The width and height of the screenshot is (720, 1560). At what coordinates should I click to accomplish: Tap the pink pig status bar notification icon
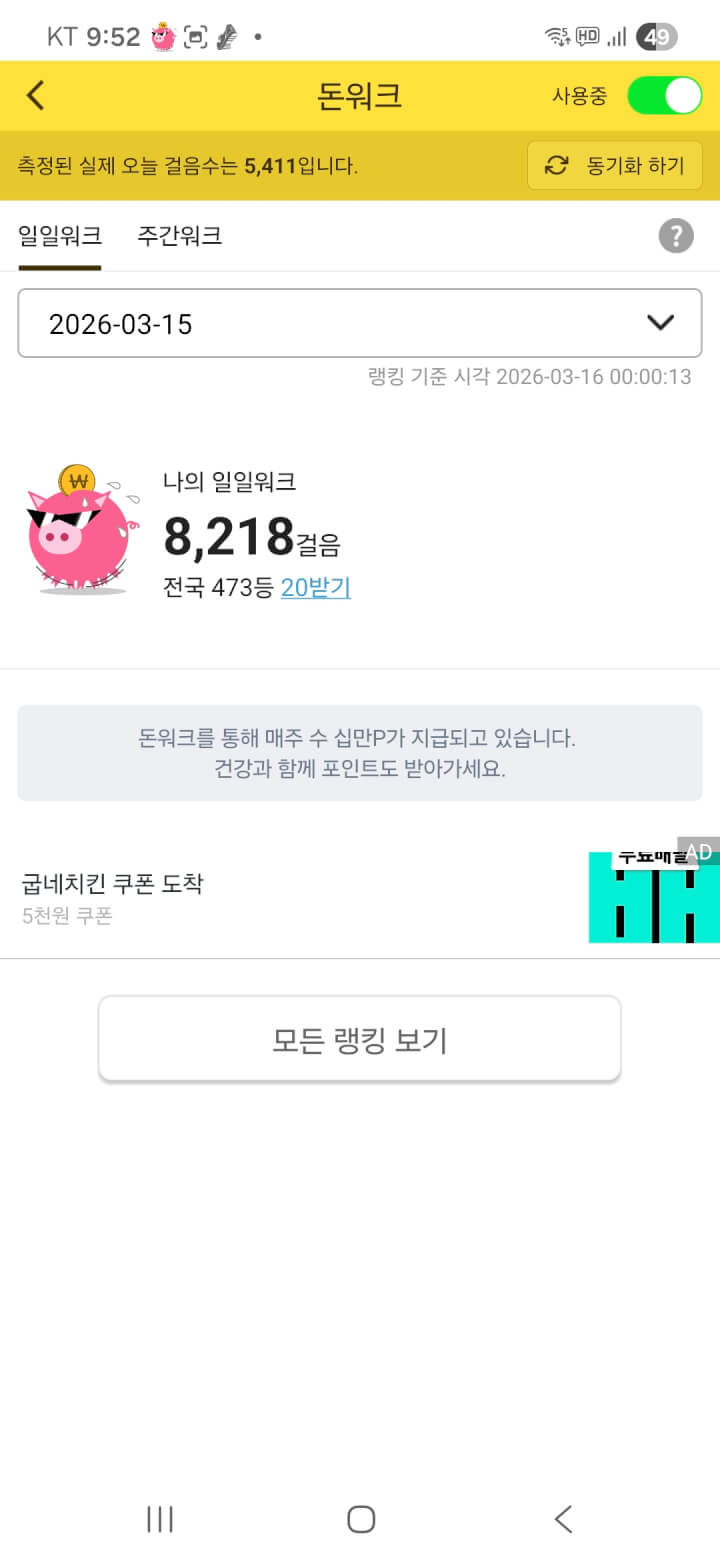tap(163, 37)
